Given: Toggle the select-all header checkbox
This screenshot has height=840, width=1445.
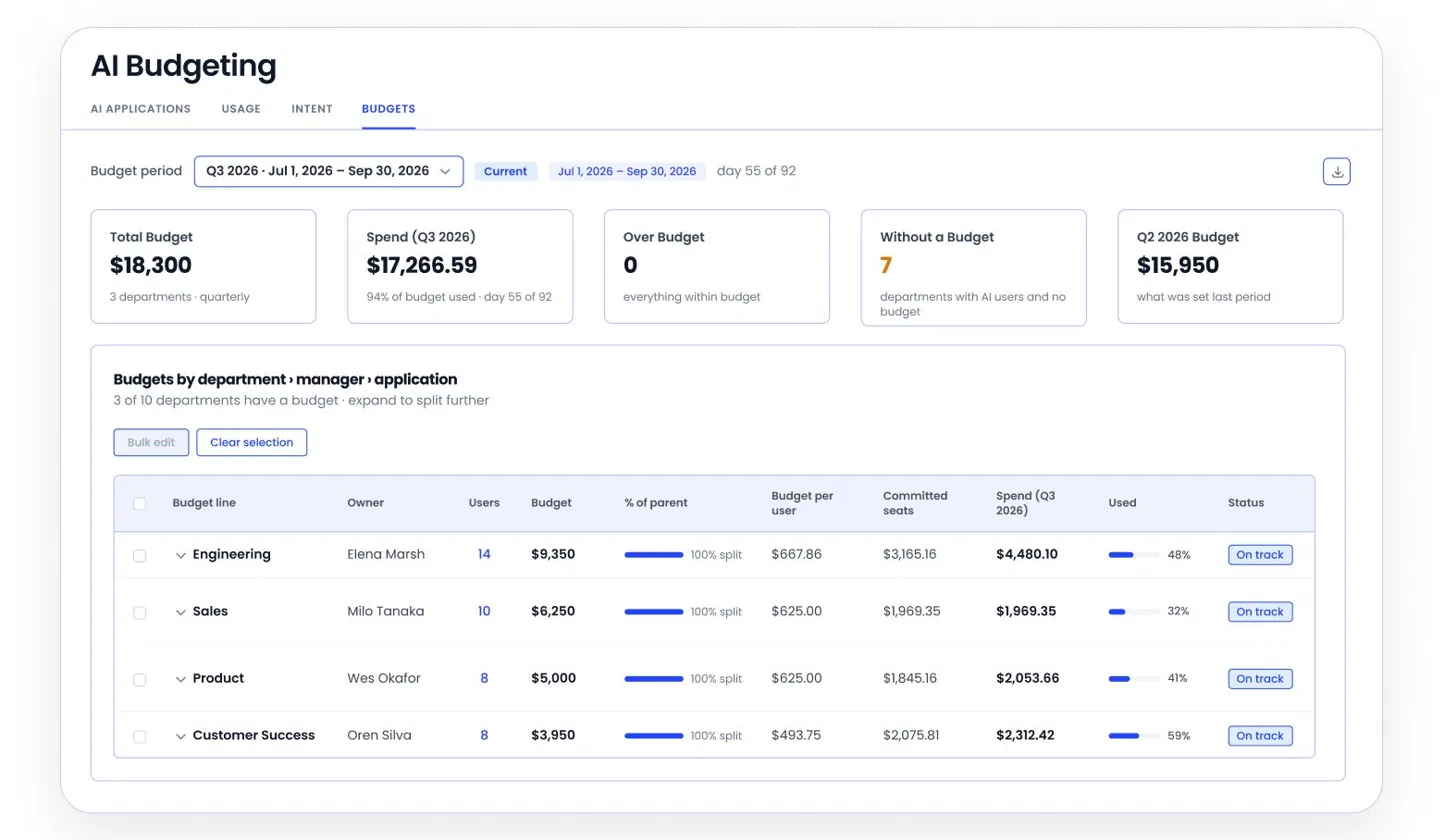Looking at the screenshot, I should [140, 503].
